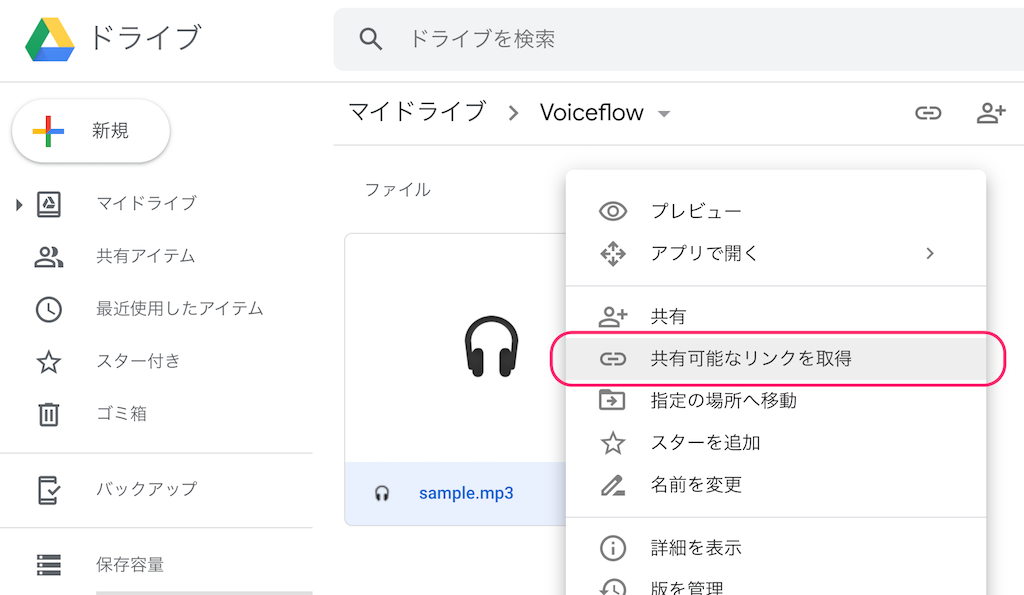This screenshot has width=1024, height=595.
Task: Click the header add-person share icon
Action: coord(991,113)
